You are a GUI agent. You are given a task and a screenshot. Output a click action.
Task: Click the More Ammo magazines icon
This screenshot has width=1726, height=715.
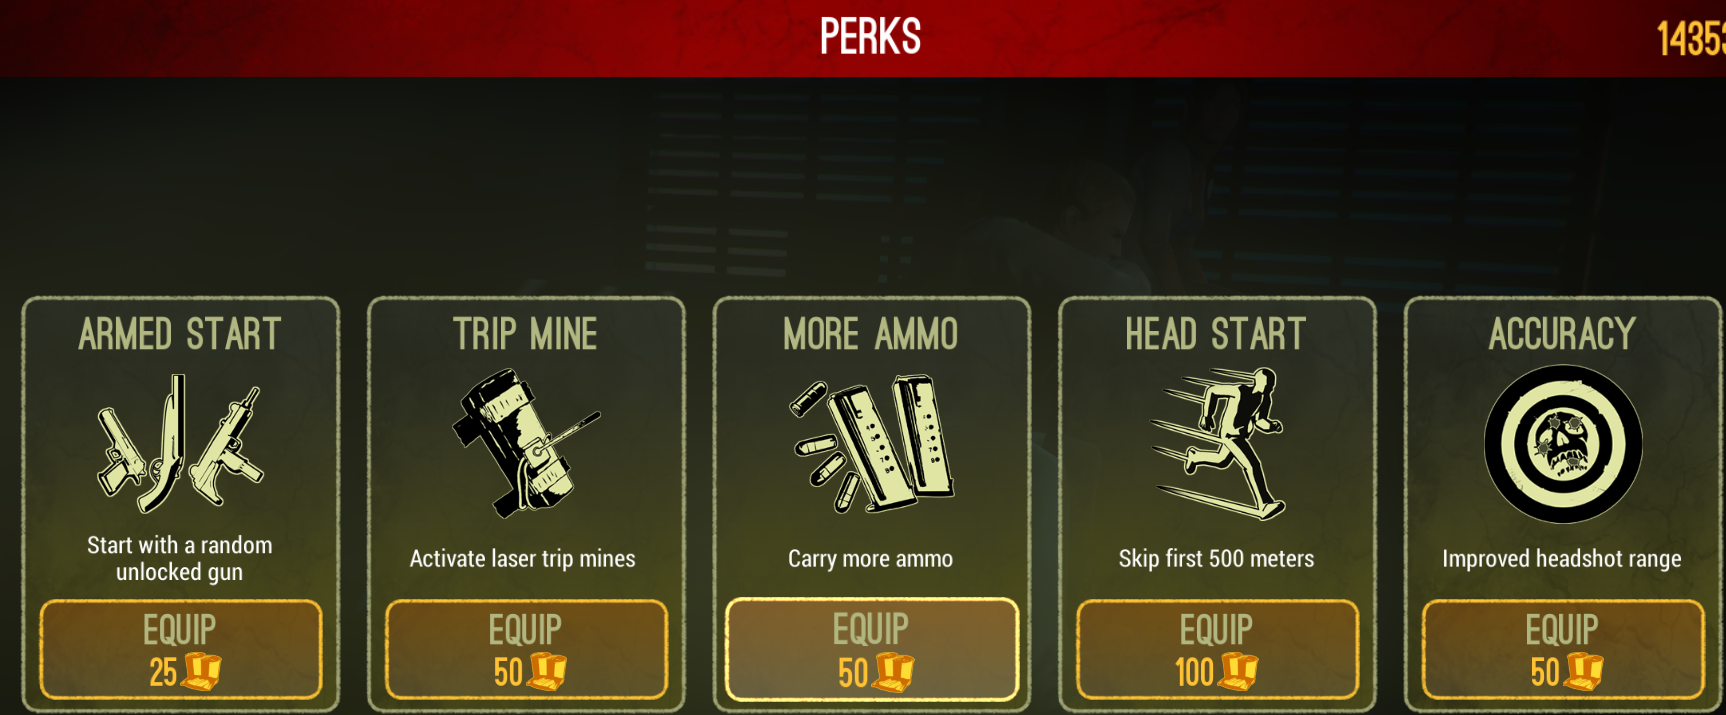tap(871, 444)
